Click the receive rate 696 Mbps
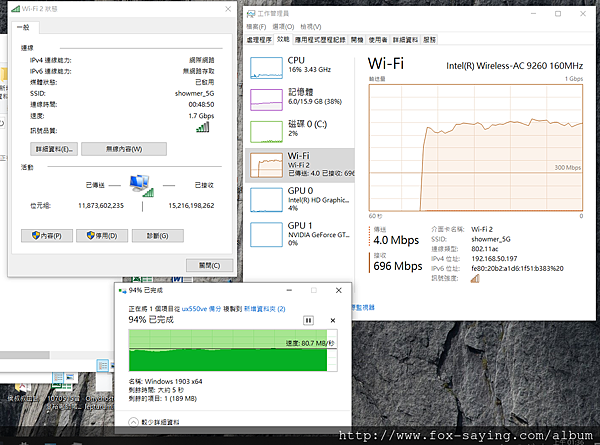The height and width of the screenshot is (445, 600). pos(398,266)
